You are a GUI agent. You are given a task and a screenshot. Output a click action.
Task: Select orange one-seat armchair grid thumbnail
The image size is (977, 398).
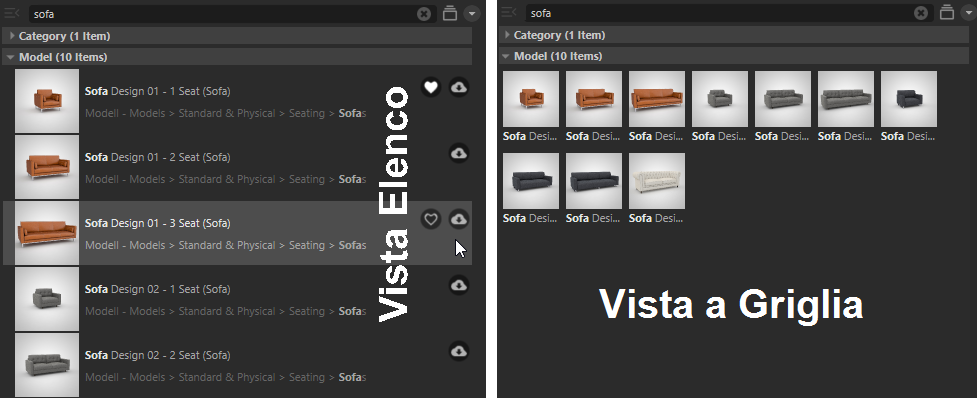tap(531, 99)
